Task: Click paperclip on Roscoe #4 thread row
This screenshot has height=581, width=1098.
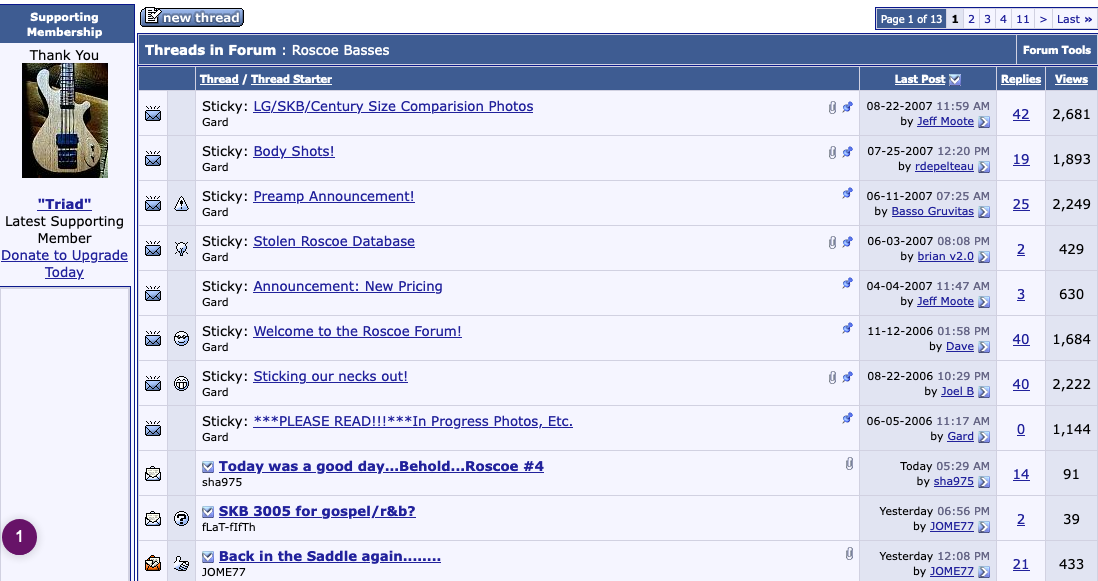Action: click(849, 463)
